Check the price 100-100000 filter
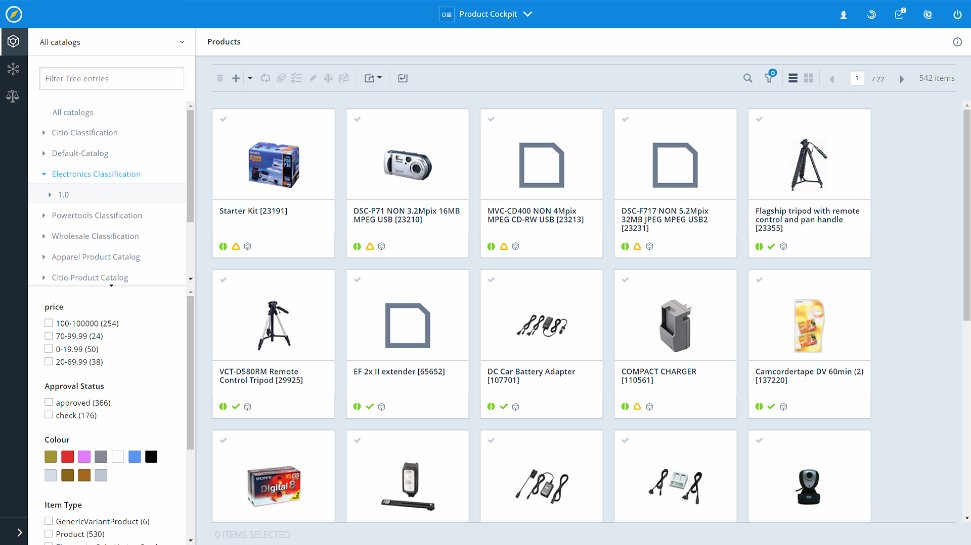 48,323
